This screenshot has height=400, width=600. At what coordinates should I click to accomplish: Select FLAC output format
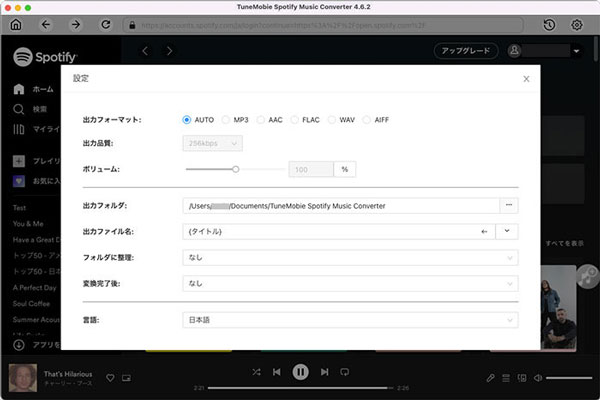click(294, 120)
